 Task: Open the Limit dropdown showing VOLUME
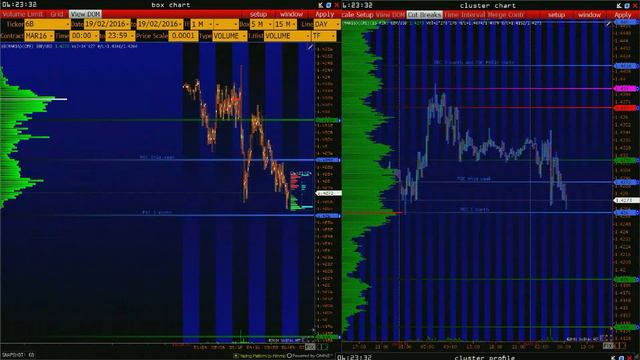[287, 36]
